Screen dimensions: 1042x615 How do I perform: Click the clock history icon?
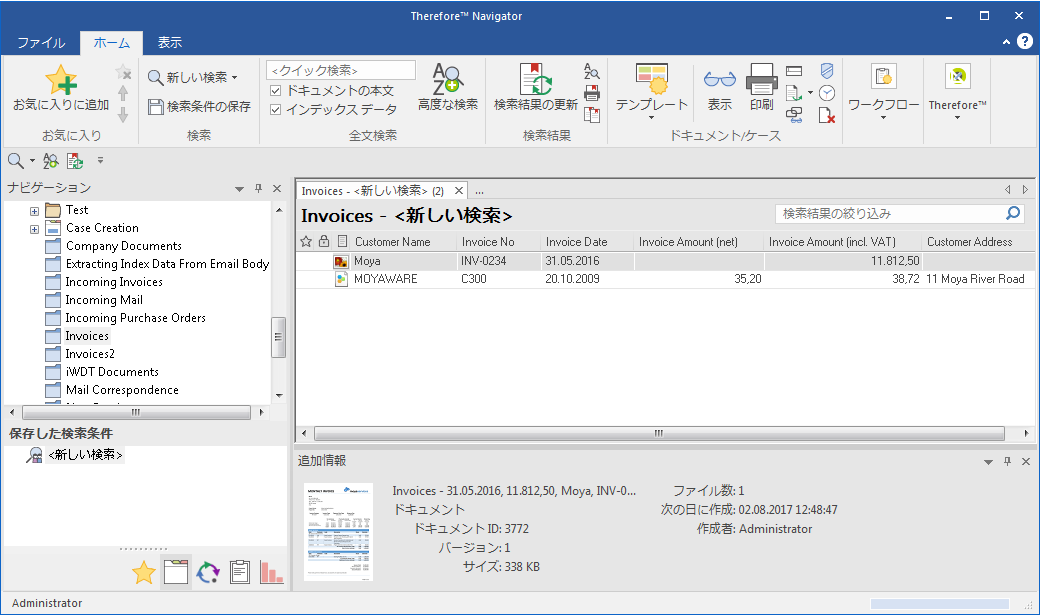click(827, 93)
